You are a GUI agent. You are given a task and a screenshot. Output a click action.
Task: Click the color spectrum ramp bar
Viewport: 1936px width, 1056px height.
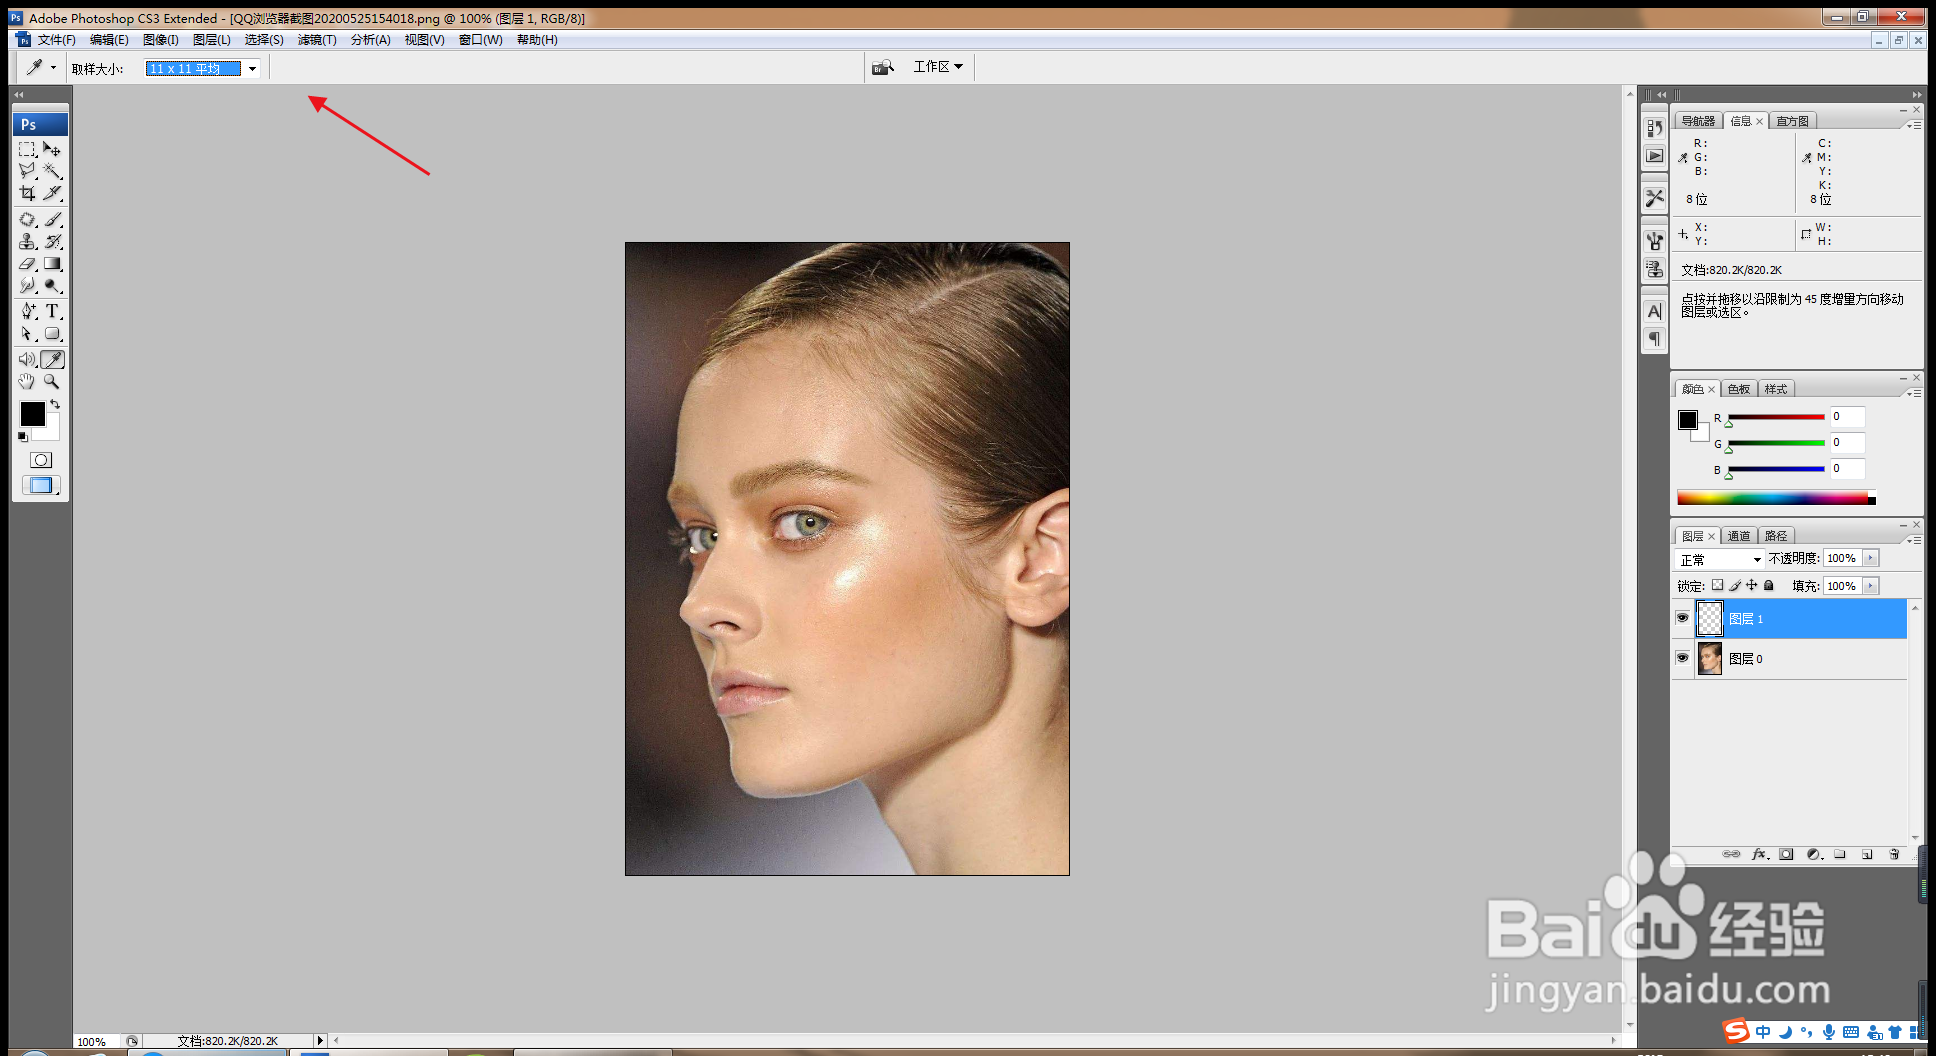pos(1776,498)
